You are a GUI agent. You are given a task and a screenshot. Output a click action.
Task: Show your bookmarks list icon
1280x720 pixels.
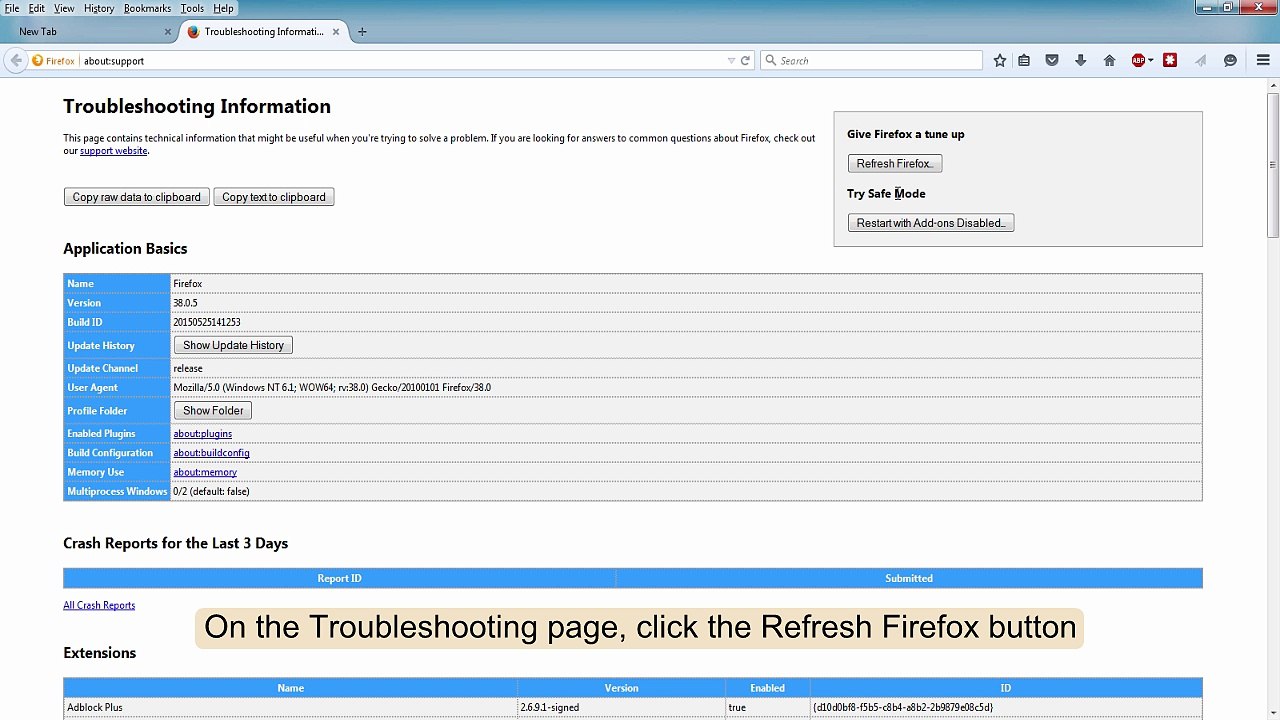1024,61
